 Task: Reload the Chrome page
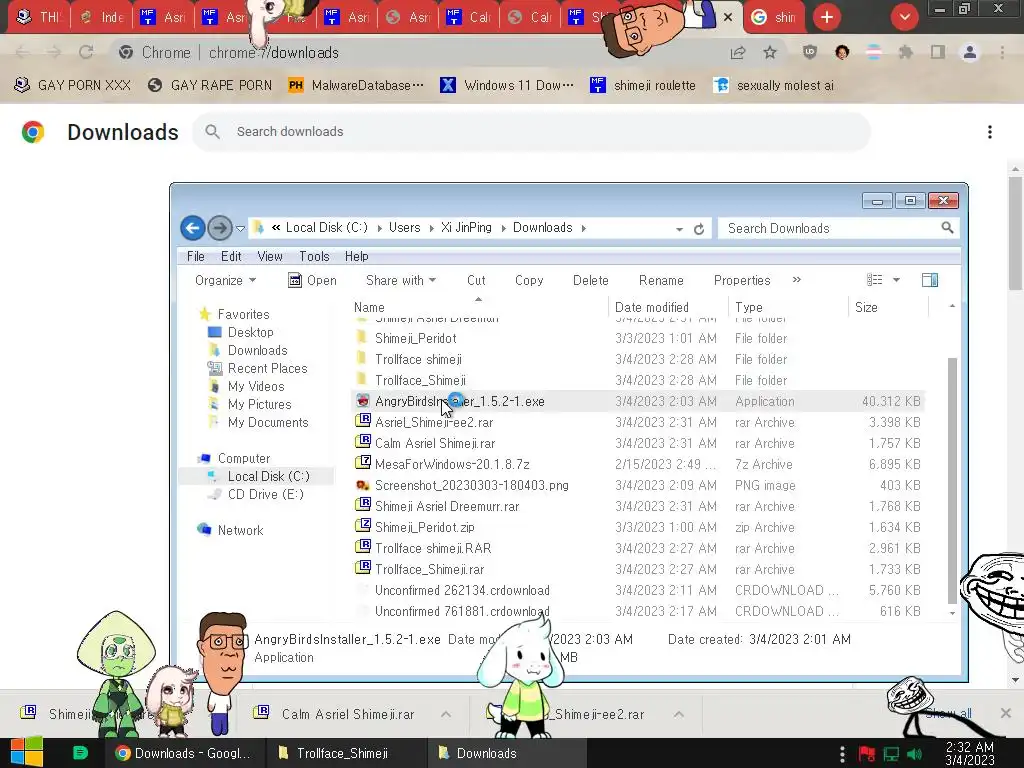click(x=86, y=52)
